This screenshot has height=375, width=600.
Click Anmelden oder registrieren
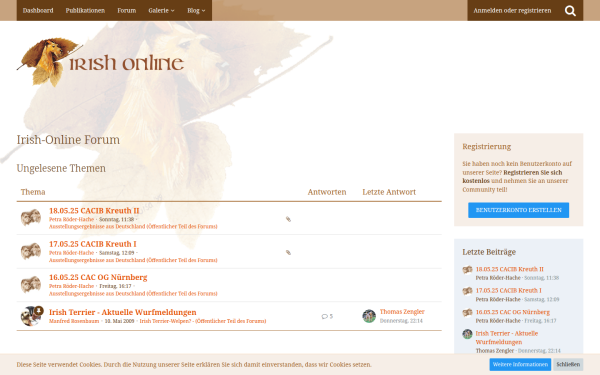pos(512,10)
